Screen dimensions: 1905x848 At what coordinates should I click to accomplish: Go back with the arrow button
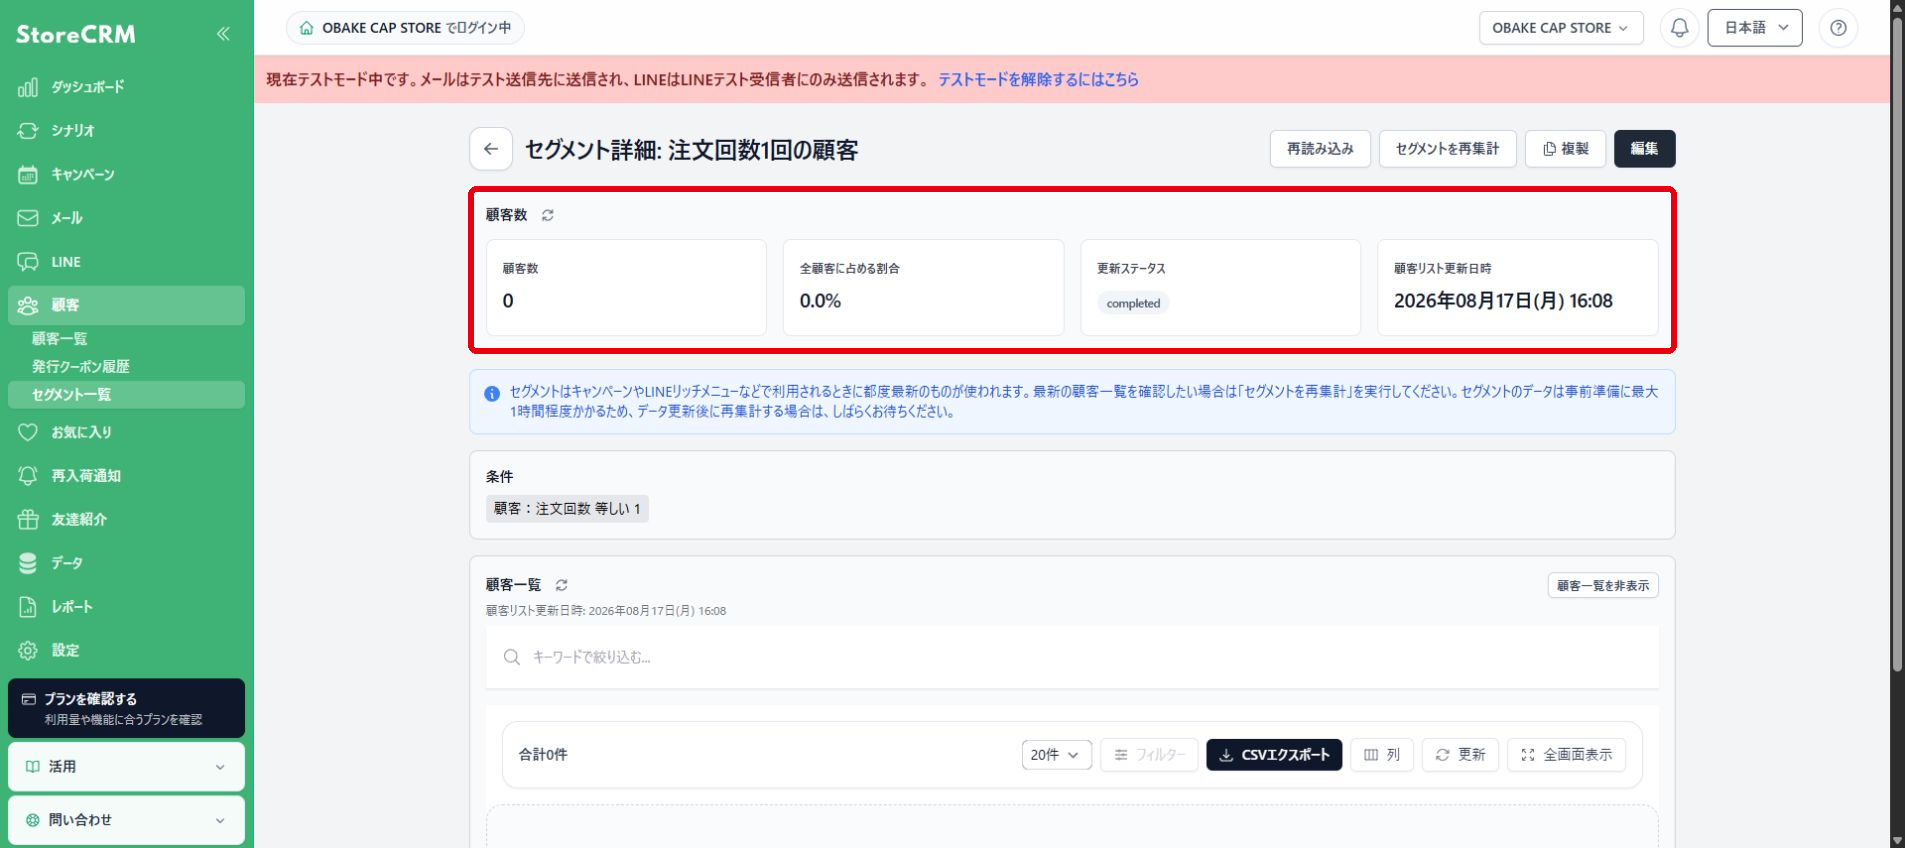pos(491,149)
